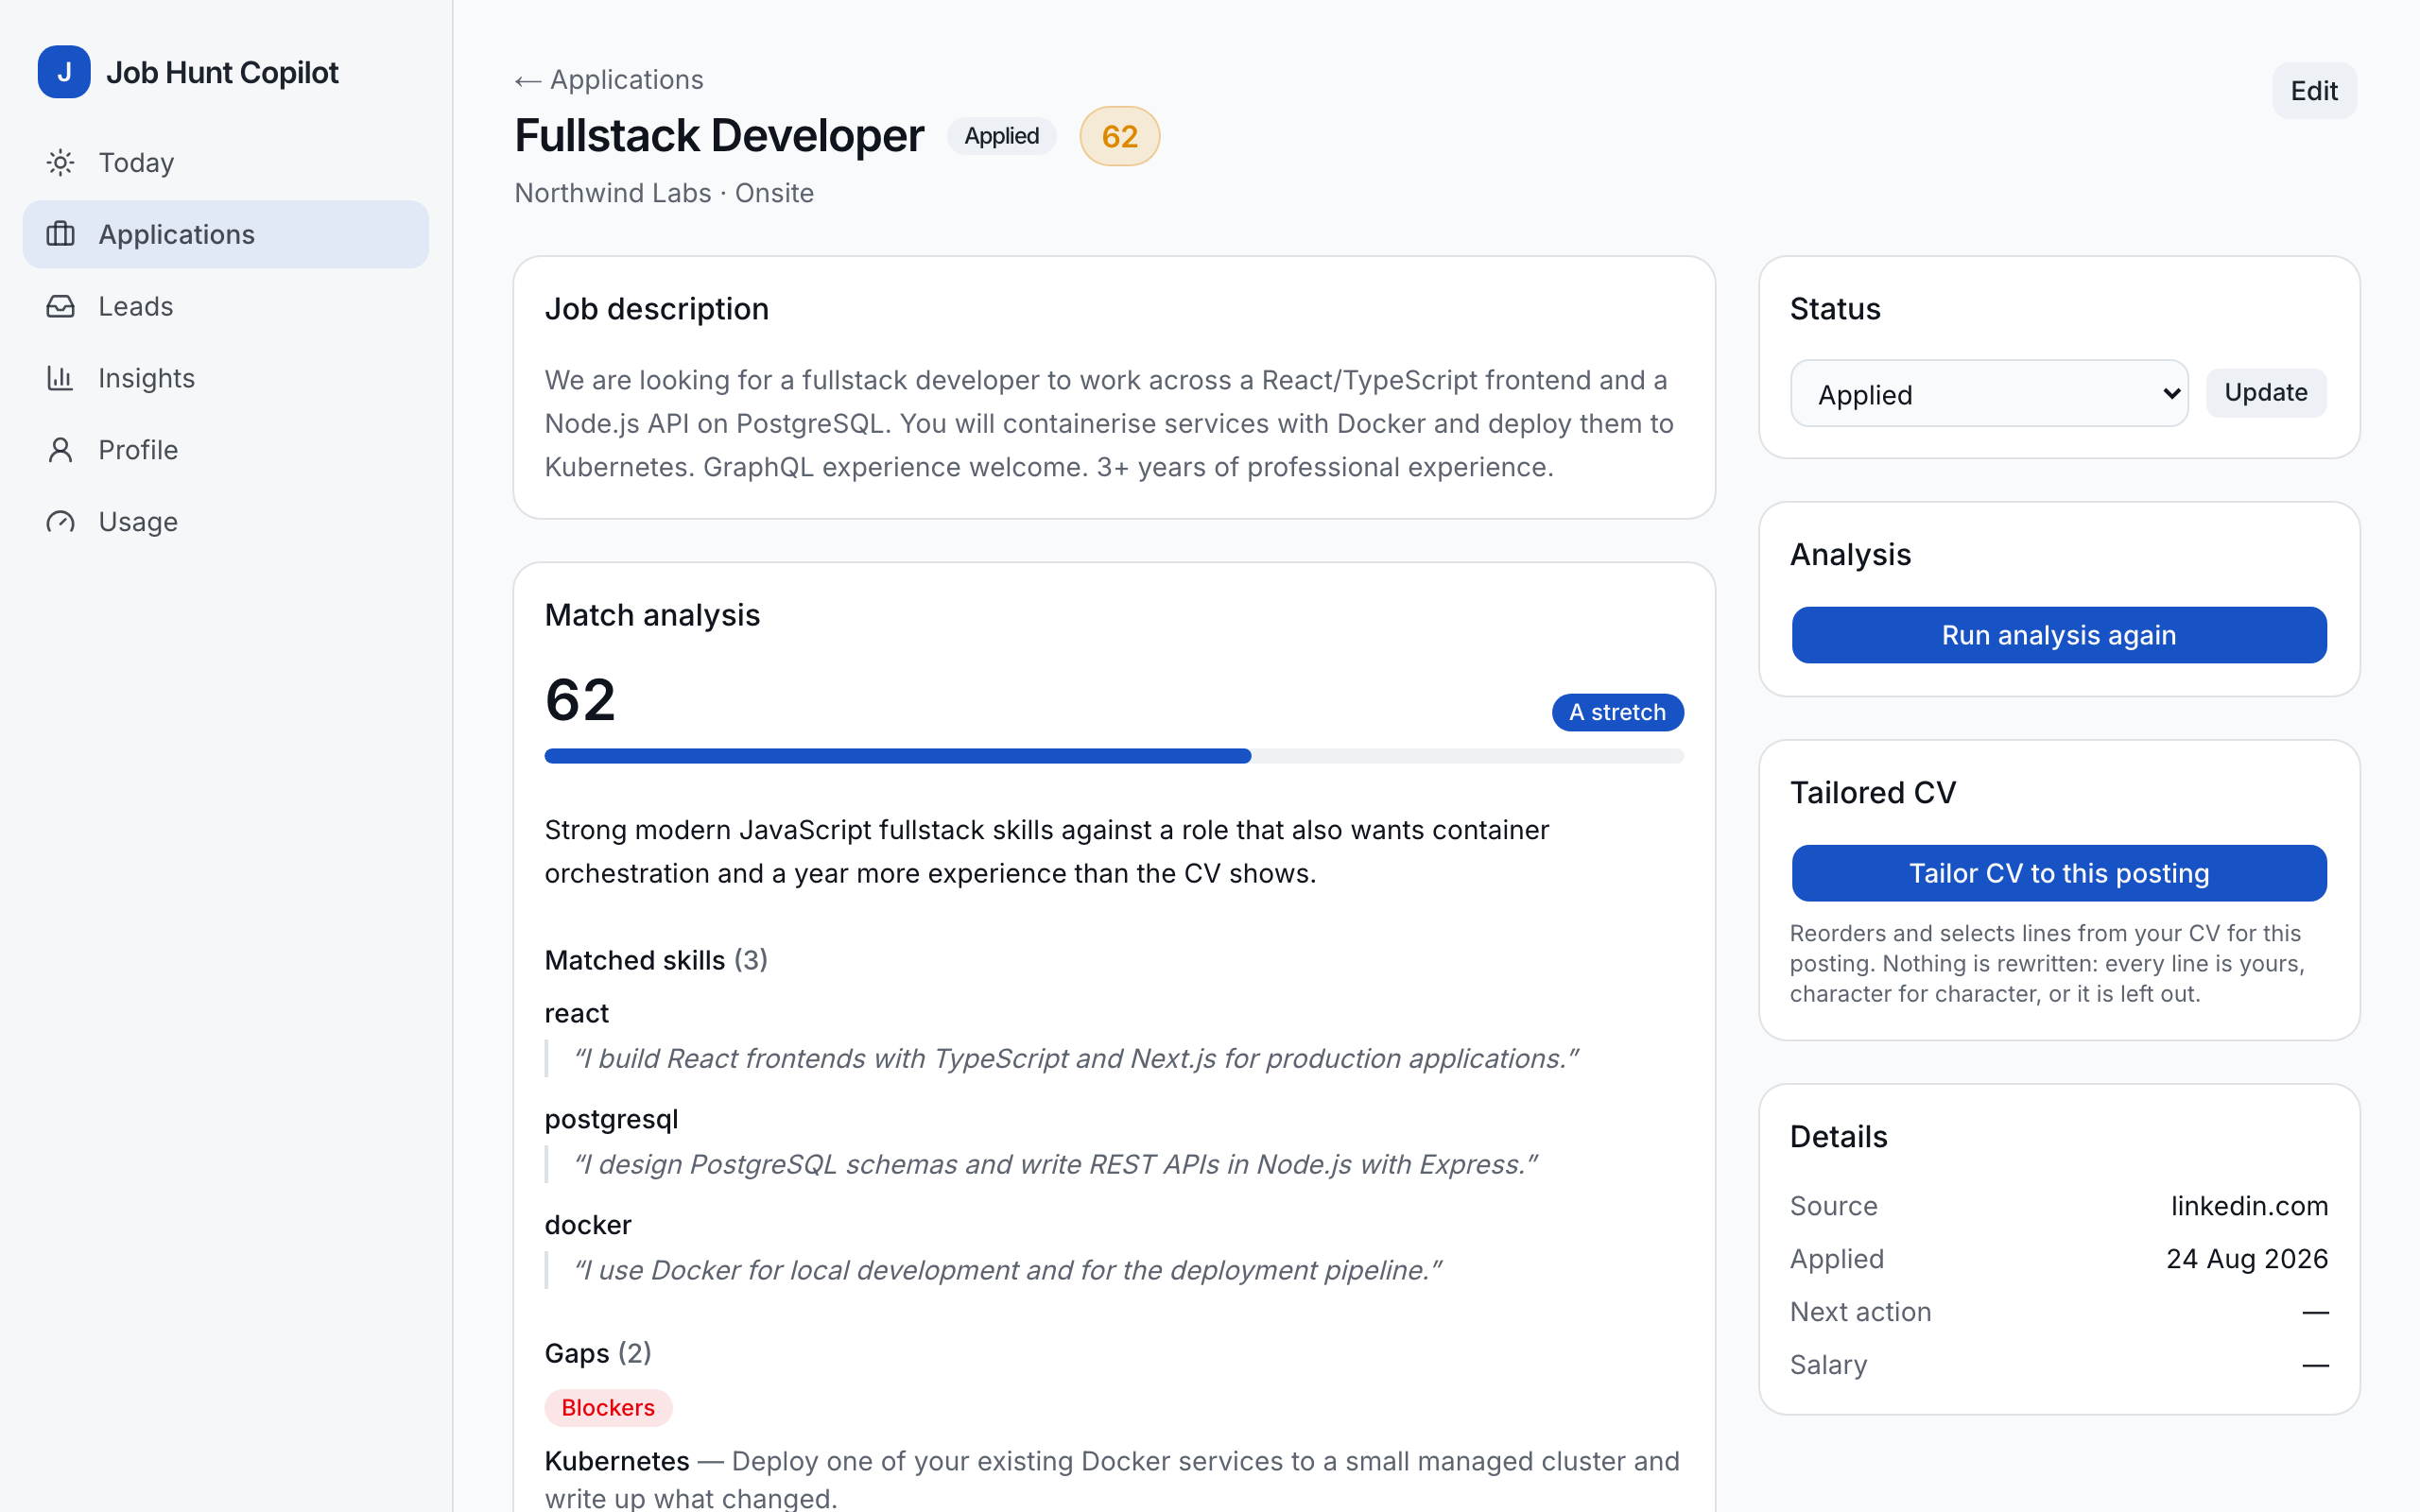Click the Today sun icon
The height and width of the screenshot is (1512, 2420).
pos(61,162)
